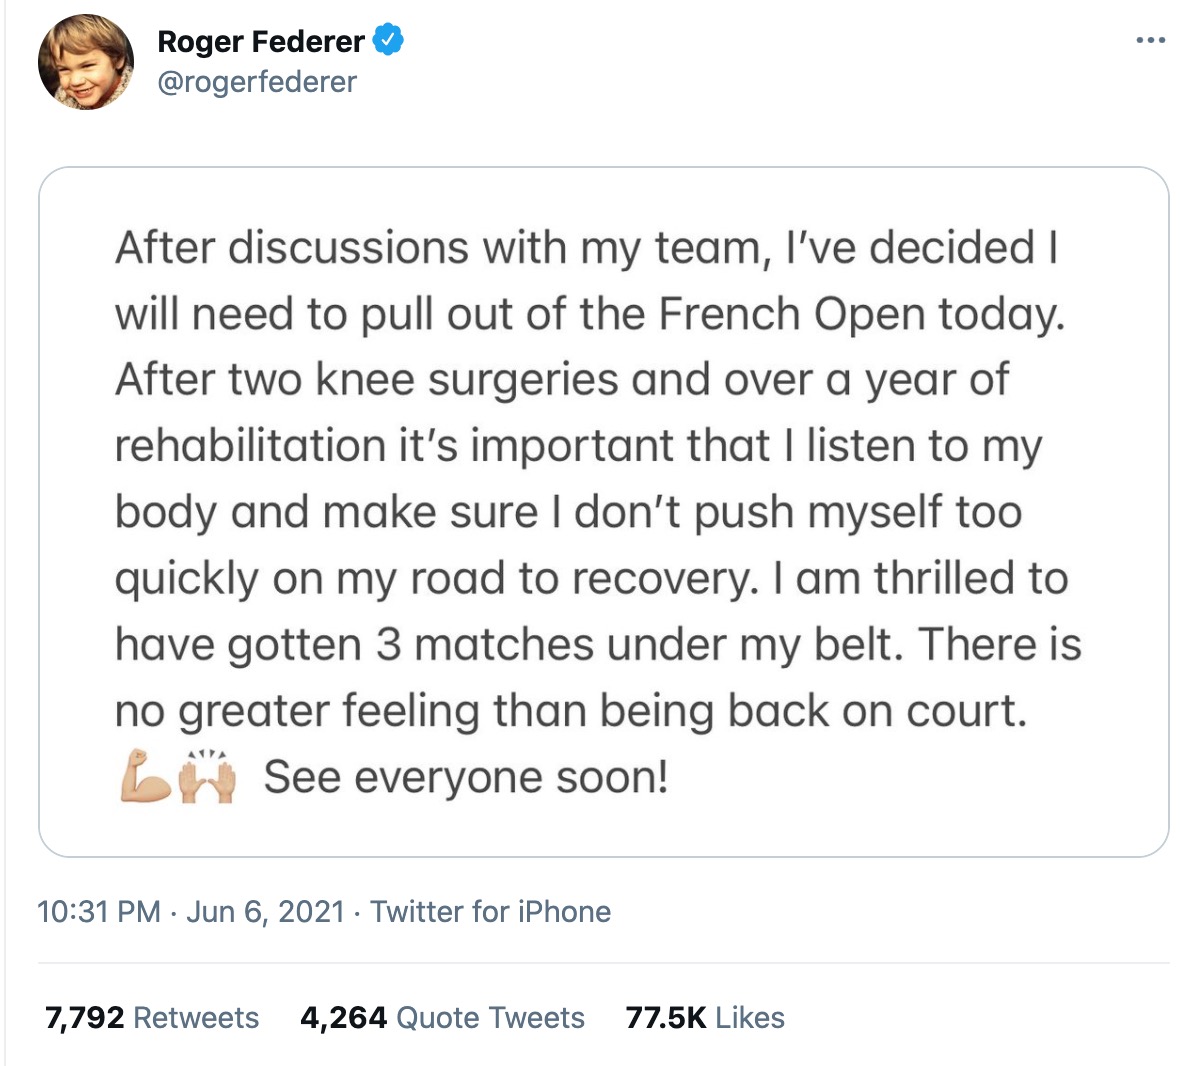Screen dimensions: 1196x1066
Task: Click Roger Federer's profile avatar photo
Action: (86, 62)
